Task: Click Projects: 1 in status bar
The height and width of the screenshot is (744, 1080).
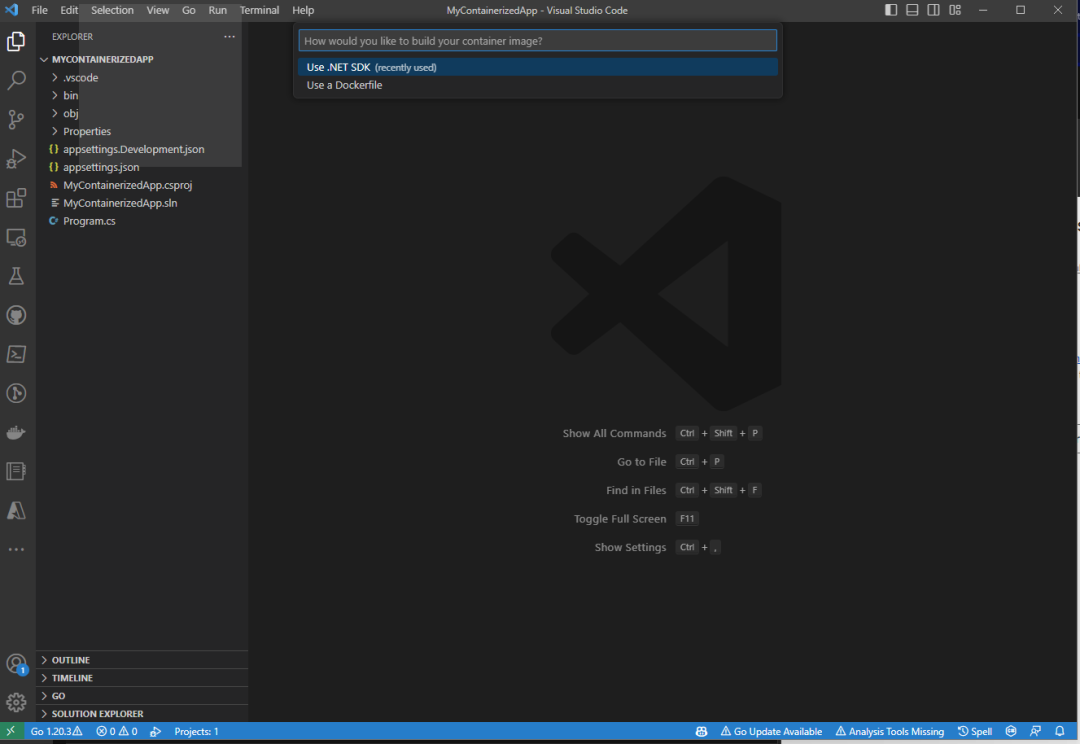Action: click(196, 732)
